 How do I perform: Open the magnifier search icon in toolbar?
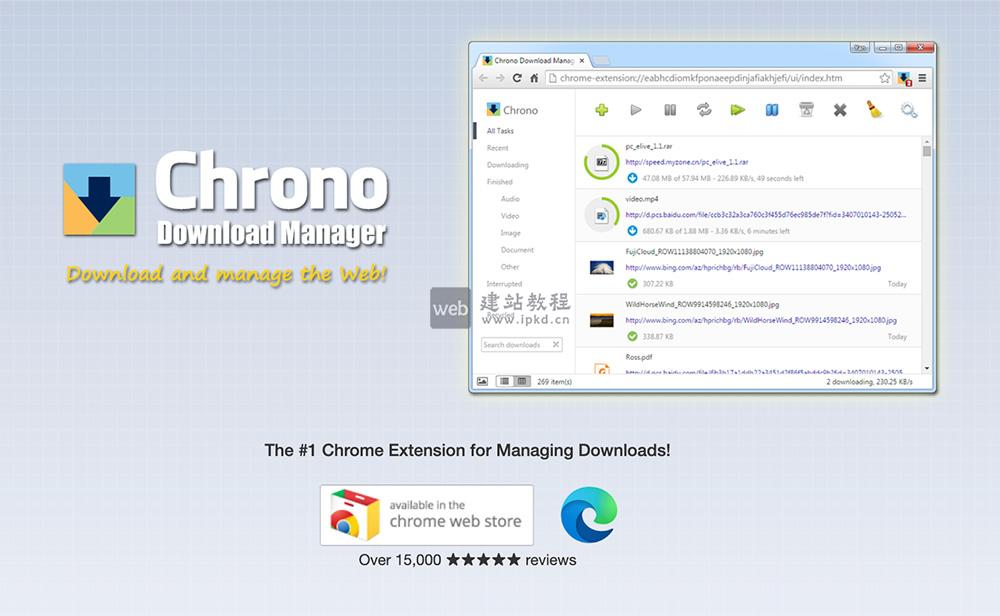909,110
